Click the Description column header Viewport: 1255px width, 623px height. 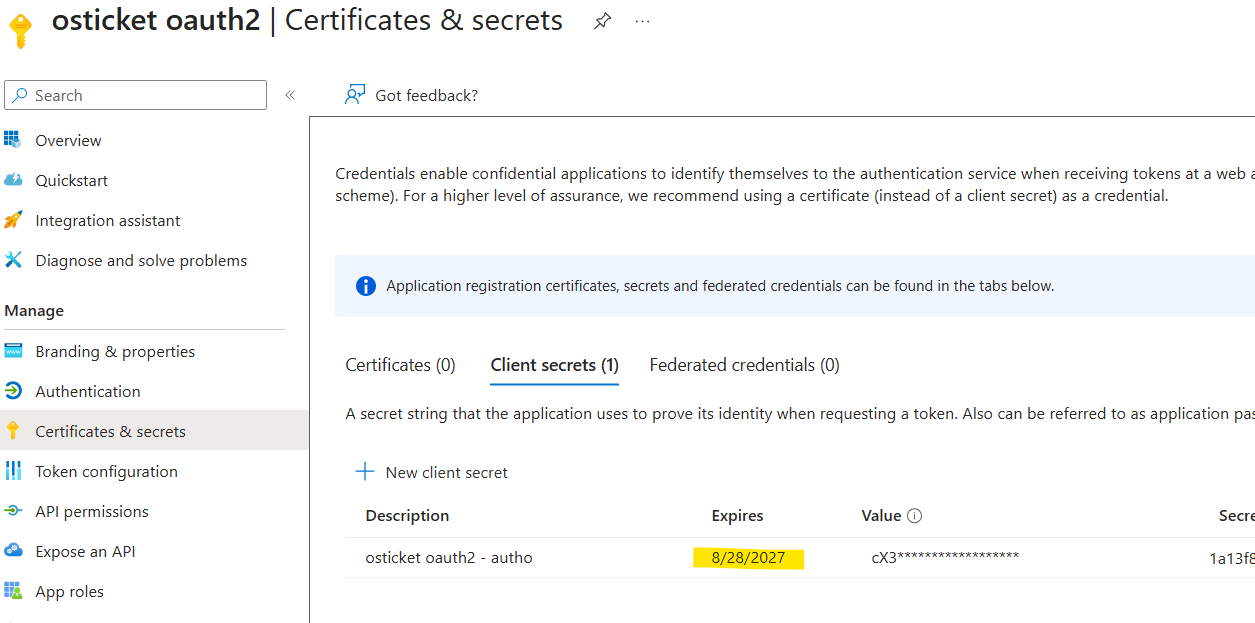click(407, 516)
